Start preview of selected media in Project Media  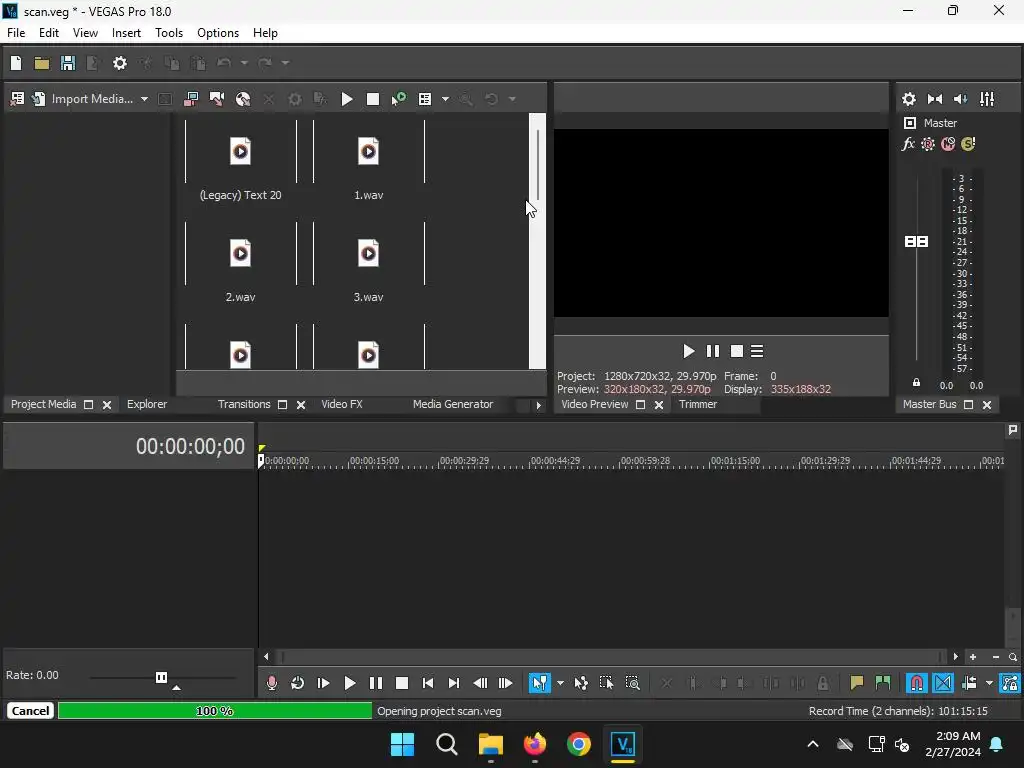(347, 99)
